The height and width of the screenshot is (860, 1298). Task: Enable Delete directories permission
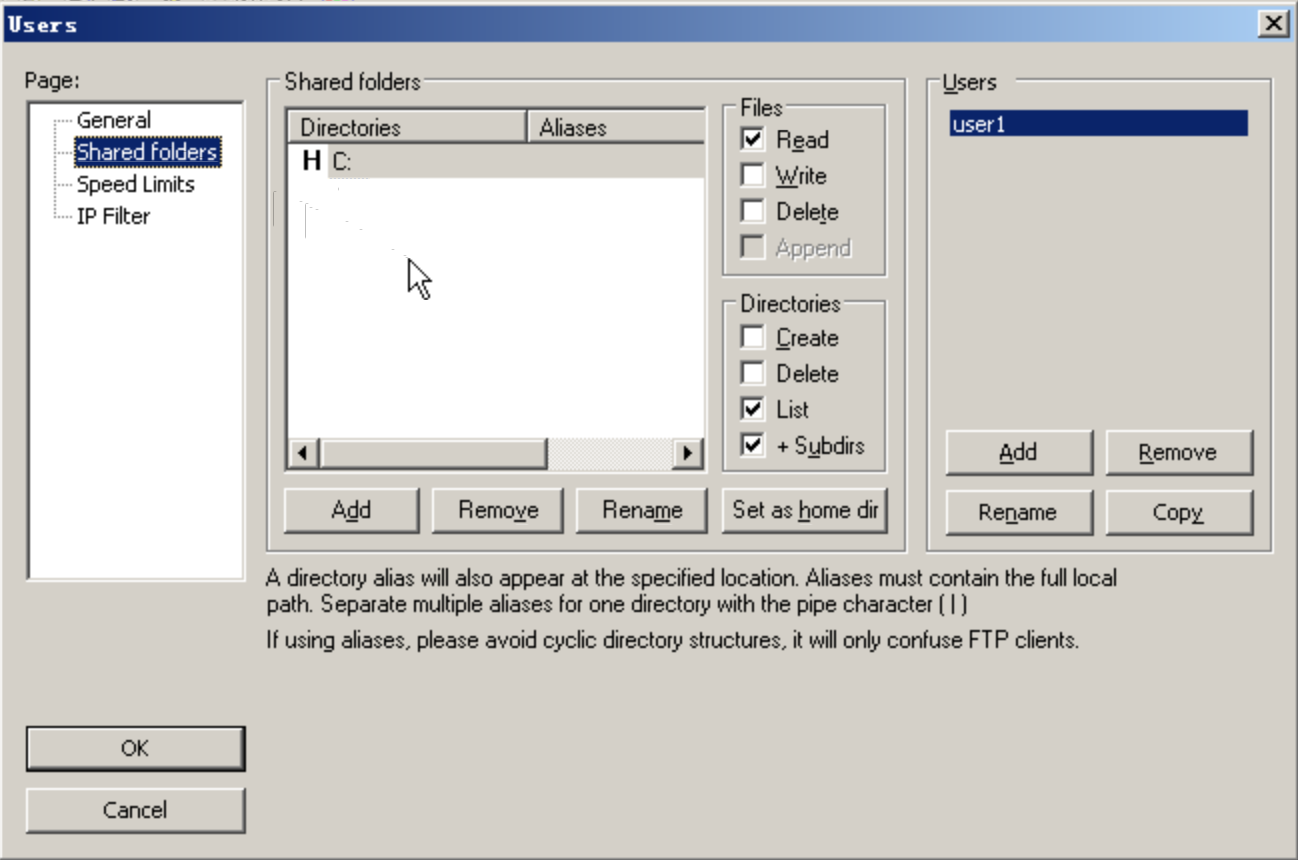[x=753, y=374]
